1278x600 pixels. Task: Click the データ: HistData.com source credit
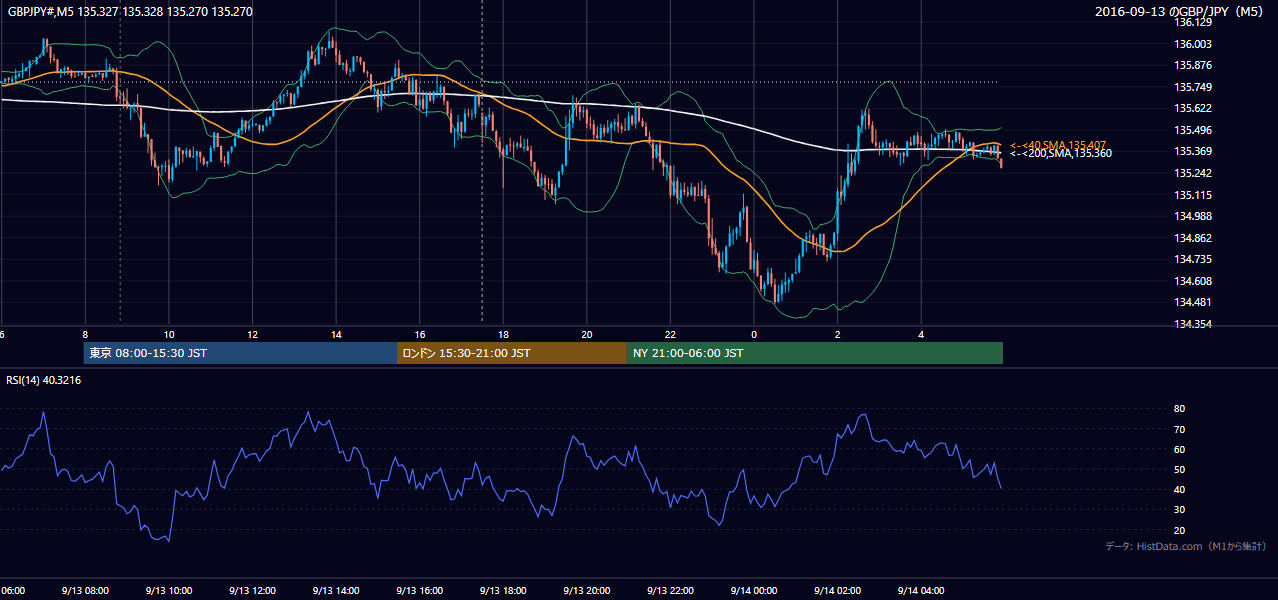coord(1186,546)
